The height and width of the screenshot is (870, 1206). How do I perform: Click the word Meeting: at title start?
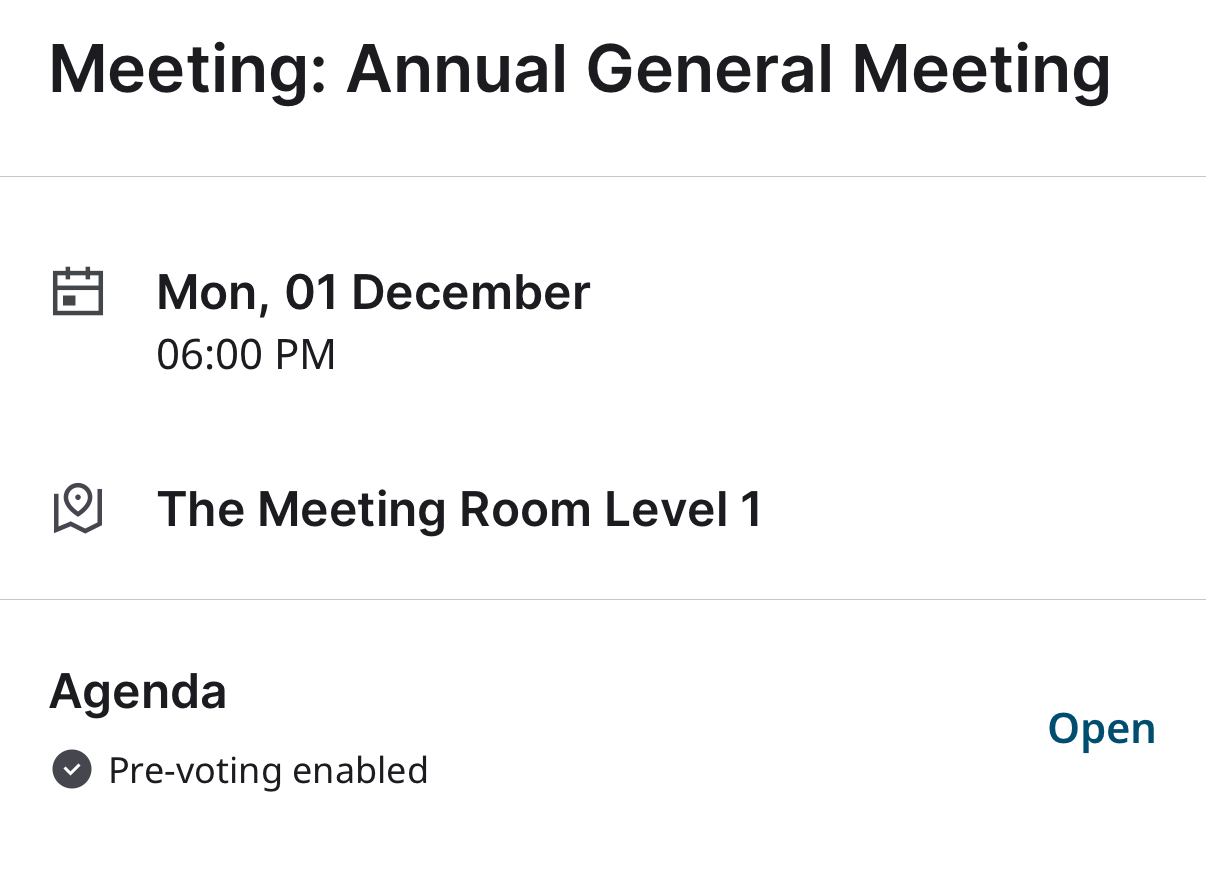point(188,70)
